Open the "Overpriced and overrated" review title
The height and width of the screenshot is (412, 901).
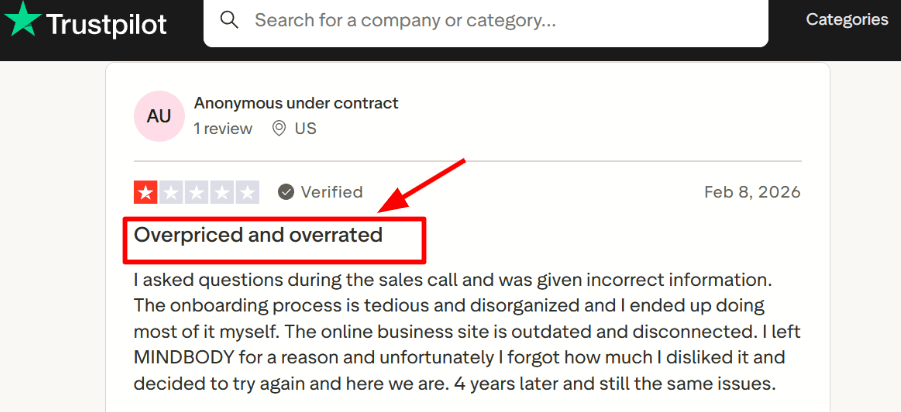(258, 236)
